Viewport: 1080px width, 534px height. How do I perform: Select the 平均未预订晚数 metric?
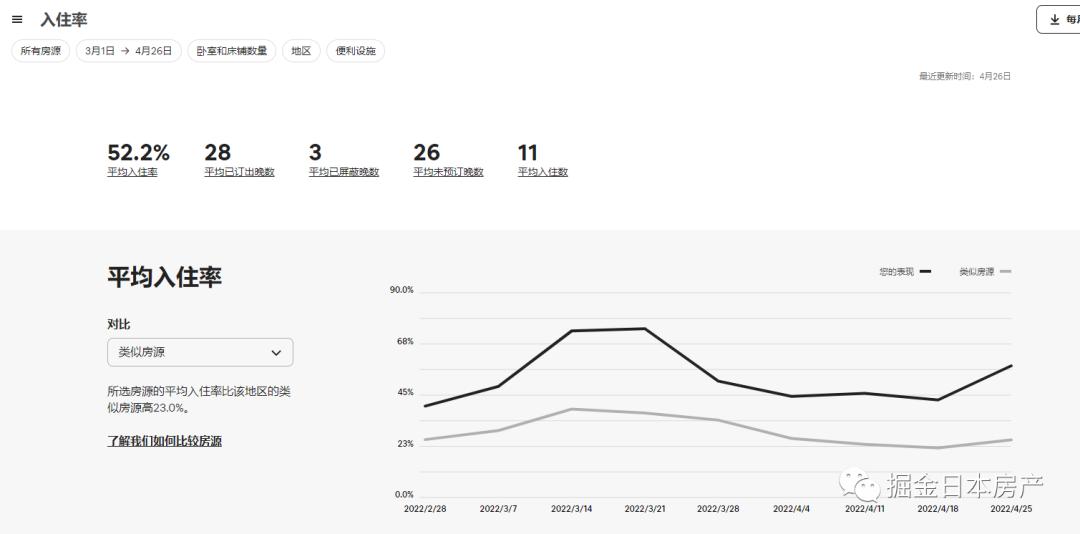coord(448,172)
